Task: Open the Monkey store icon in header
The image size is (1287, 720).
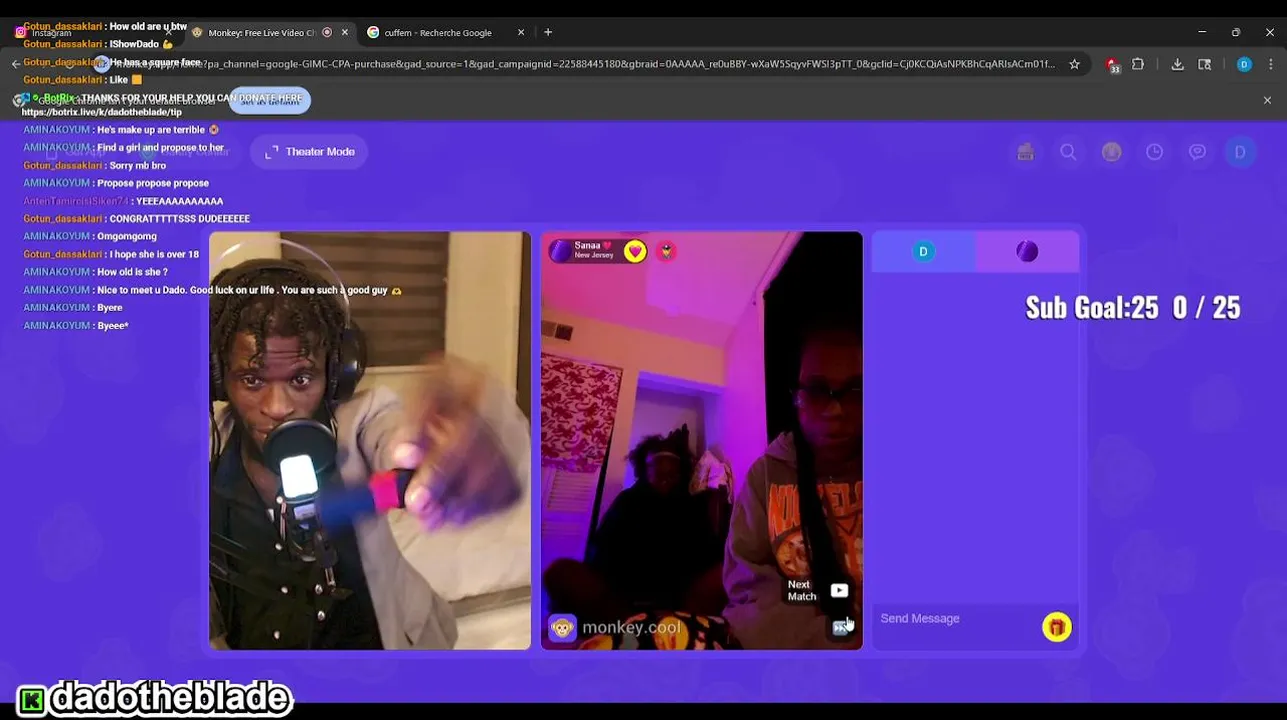Action: (1025, 152)
